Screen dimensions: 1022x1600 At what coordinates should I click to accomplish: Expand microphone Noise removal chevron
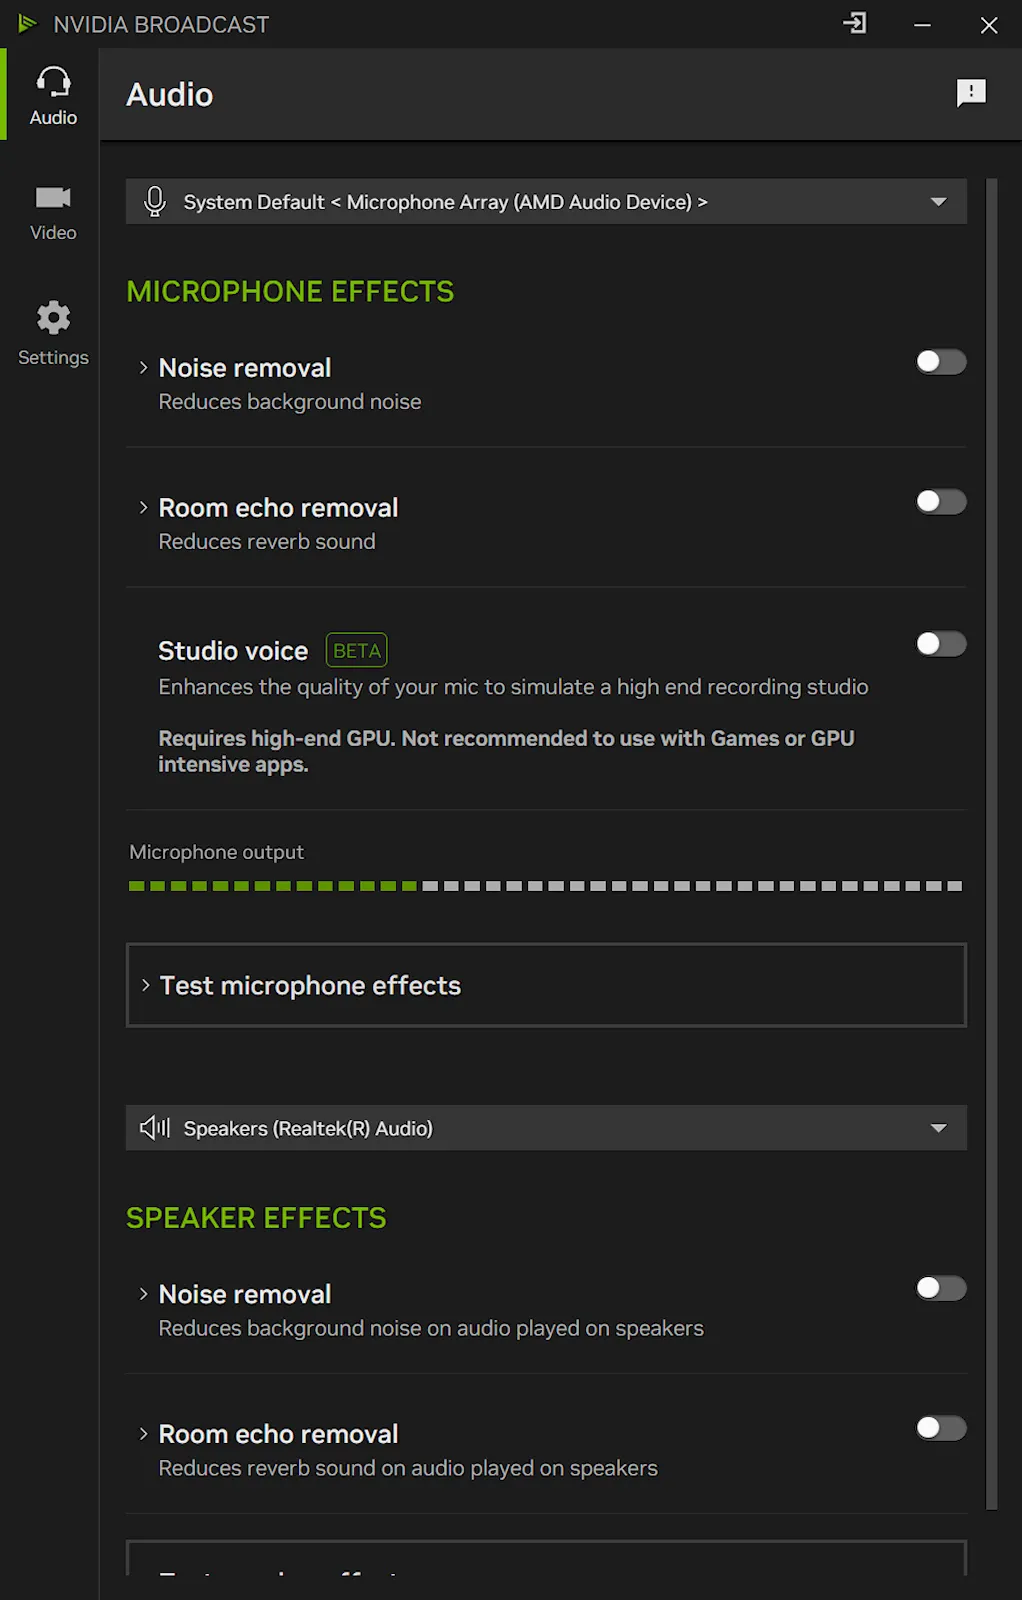(x=143, y=368)
